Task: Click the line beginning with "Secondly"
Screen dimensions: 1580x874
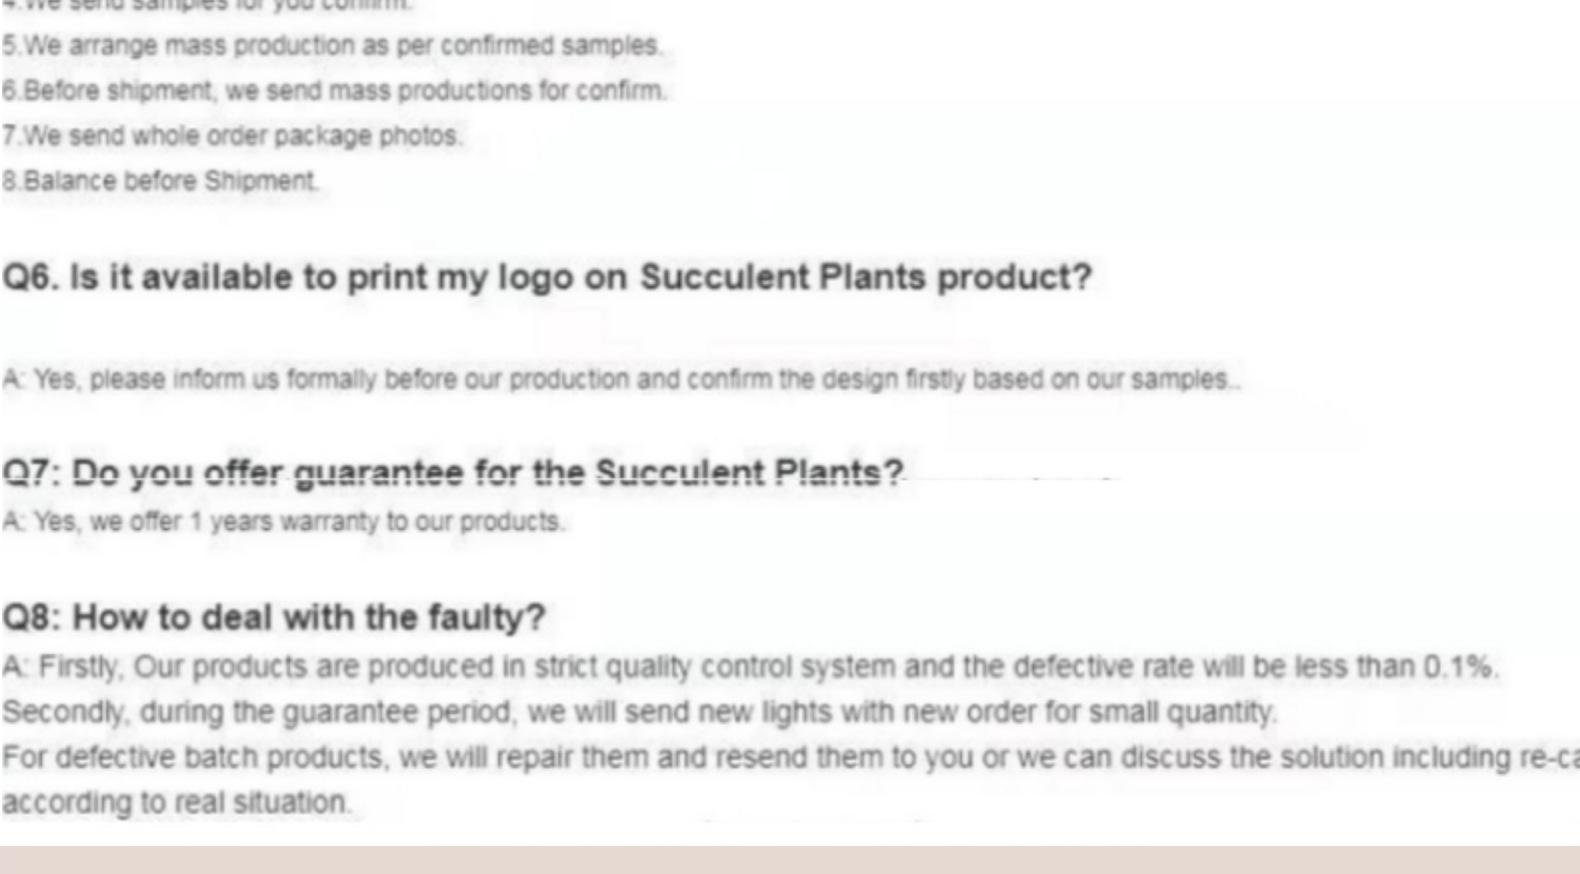Action: [640, 712]
